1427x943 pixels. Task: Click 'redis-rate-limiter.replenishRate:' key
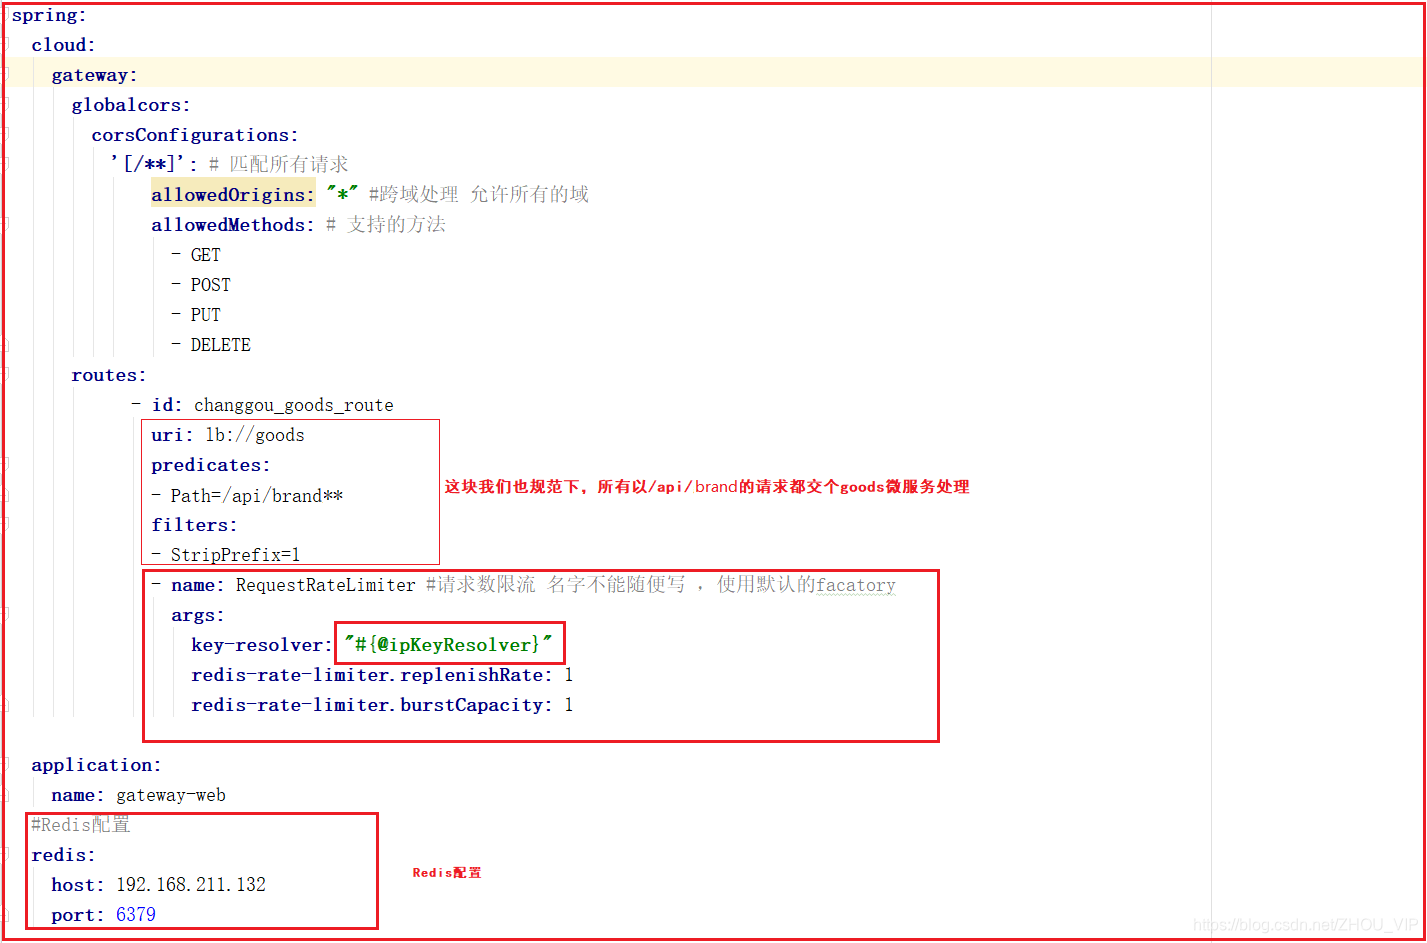click(371, 675)
